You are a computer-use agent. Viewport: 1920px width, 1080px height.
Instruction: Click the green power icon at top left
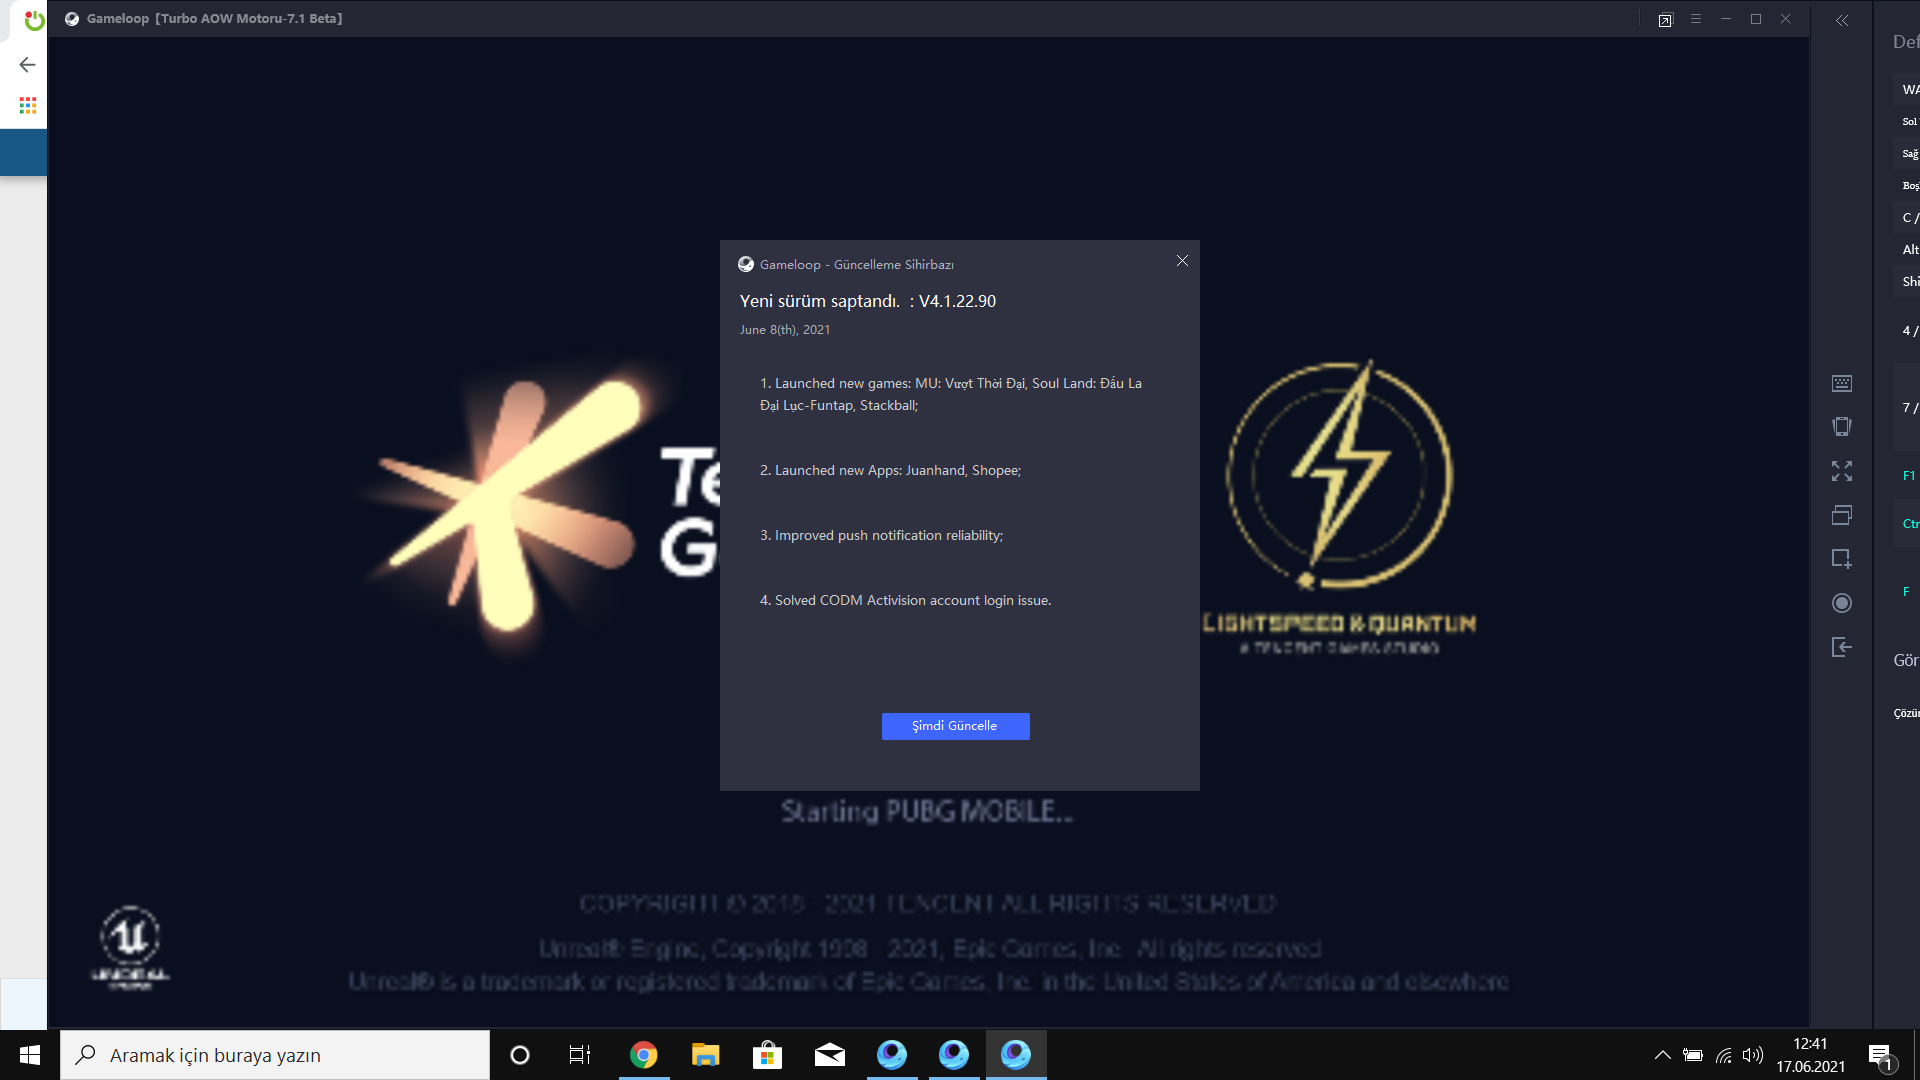tap(34, 20)
